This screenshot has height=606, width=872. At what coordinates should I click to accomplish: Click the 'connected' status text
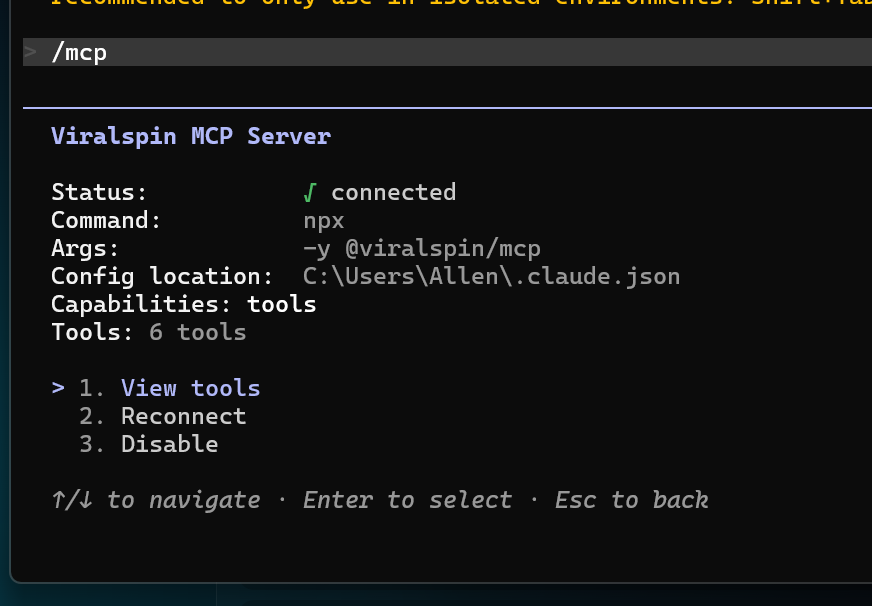click(x=394, y=192)
